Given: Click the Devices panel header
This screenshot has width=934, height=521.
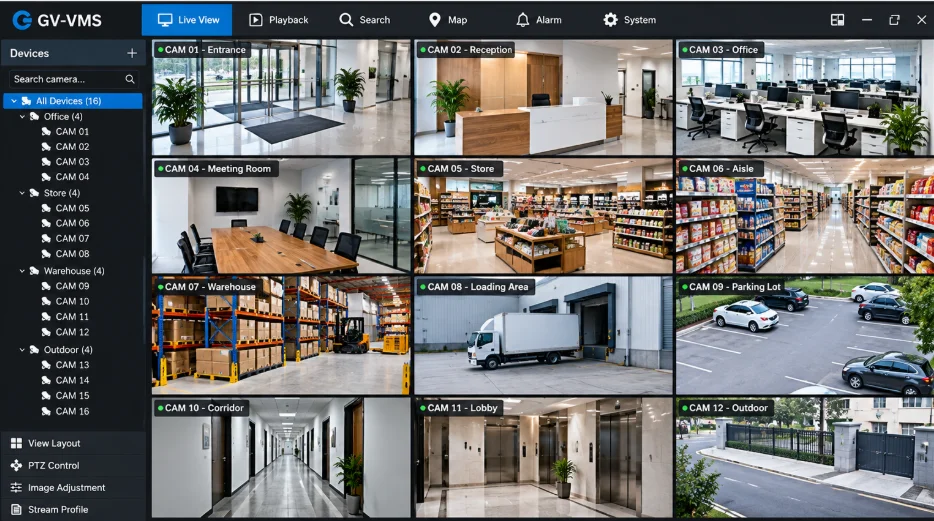Looking at the screenshot, I should click(x=73, y=53).
